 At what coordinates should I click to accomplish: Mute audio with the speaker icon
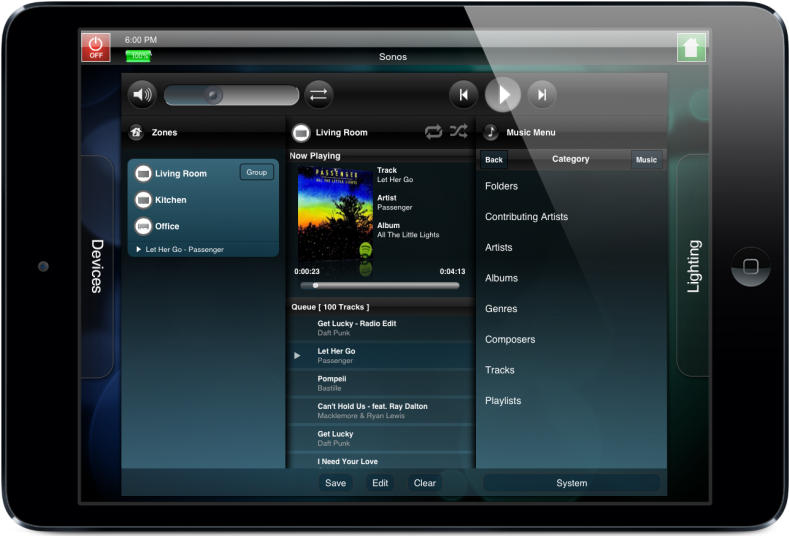point(142,95)
